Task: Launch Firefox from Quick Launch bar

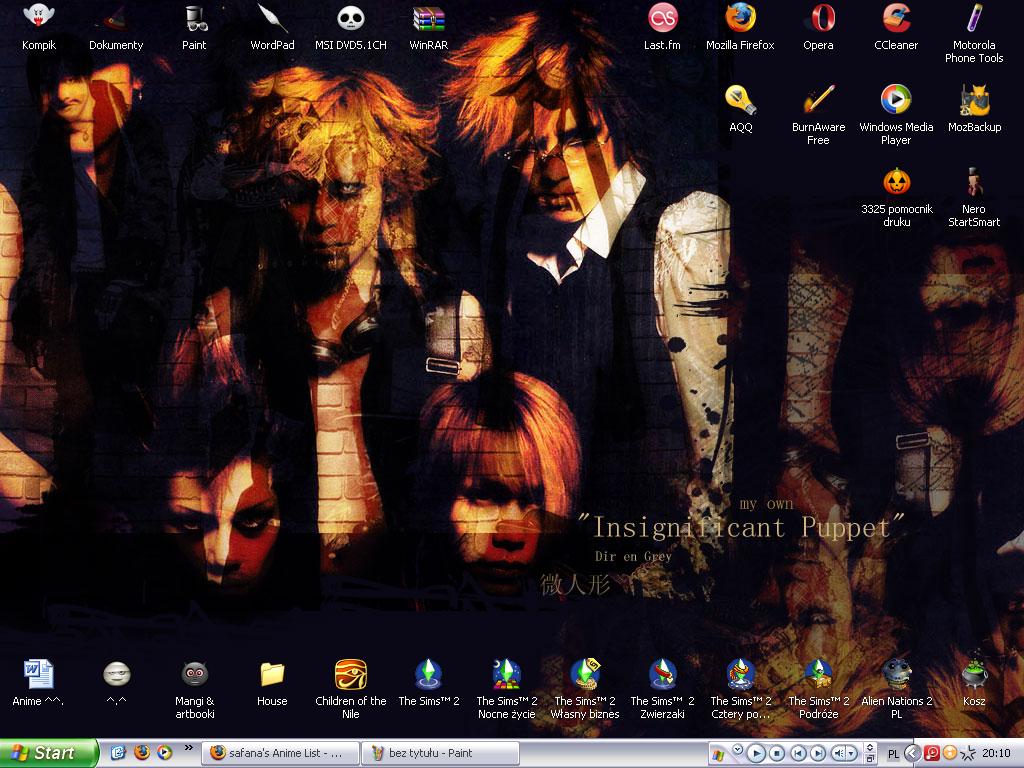Action: (142, 753)
